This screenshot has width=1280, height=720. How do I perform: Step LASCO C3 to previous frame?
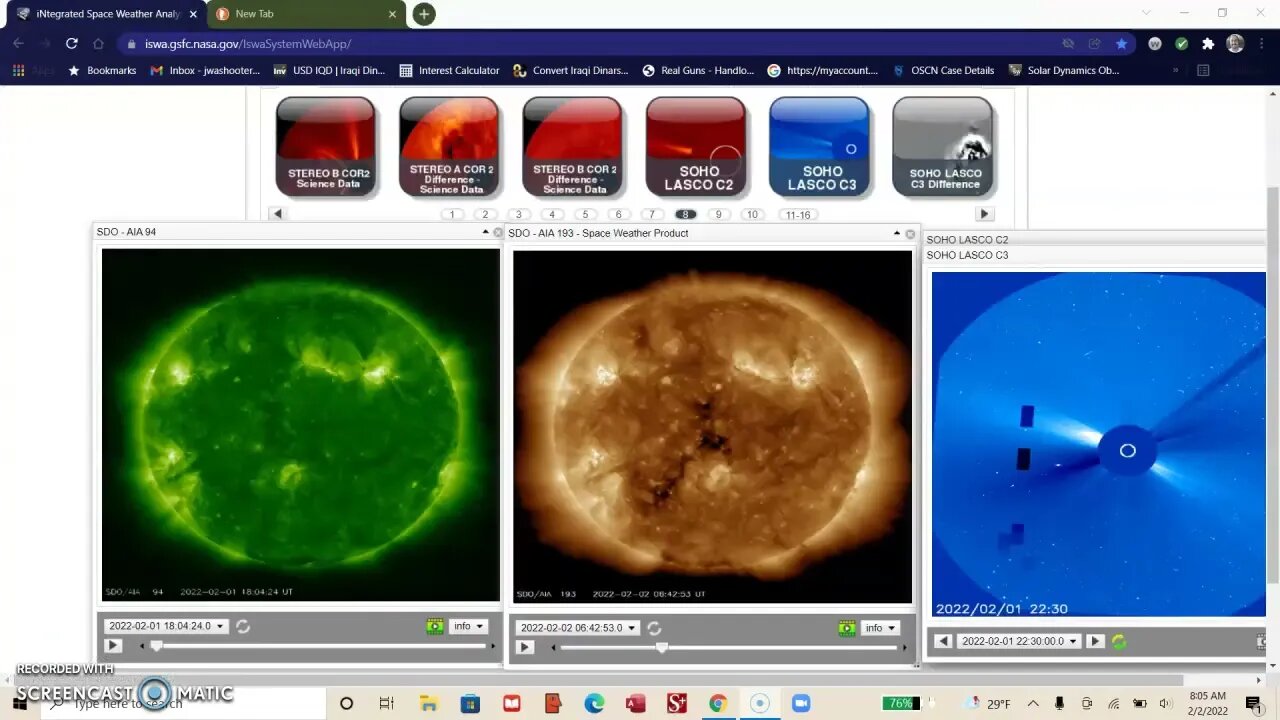(x=943, y=641)
